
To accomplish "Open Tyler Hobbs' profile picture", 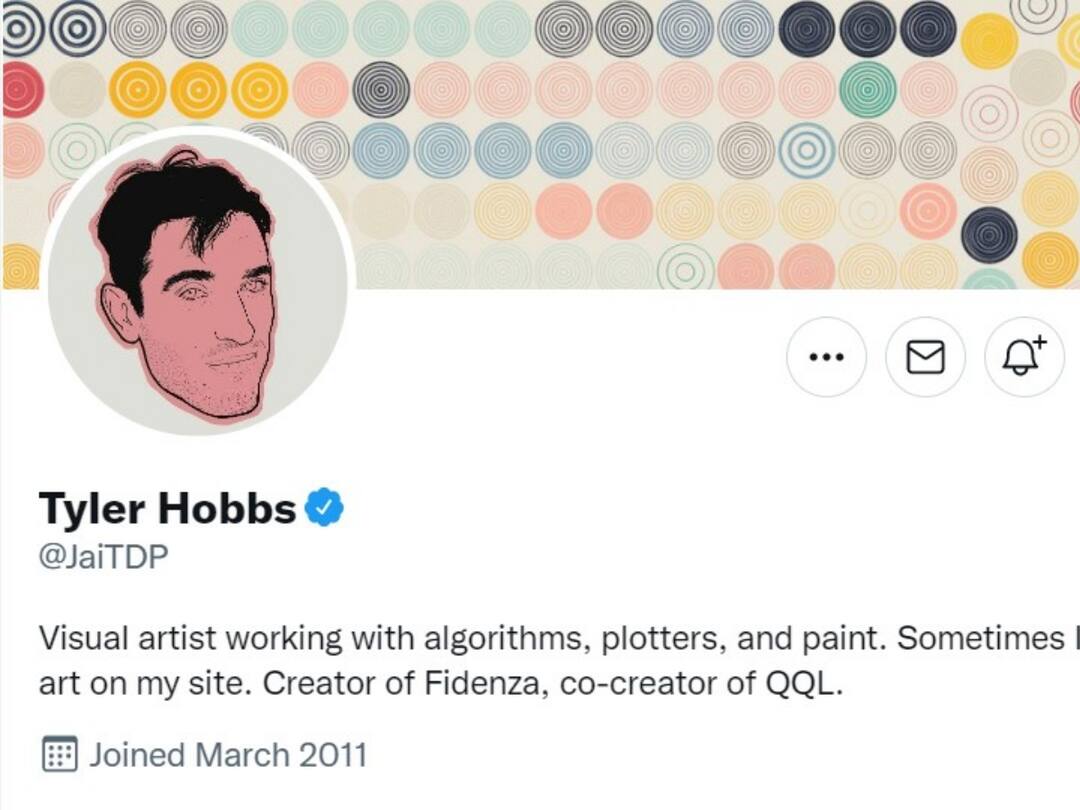I will [198, 283].
